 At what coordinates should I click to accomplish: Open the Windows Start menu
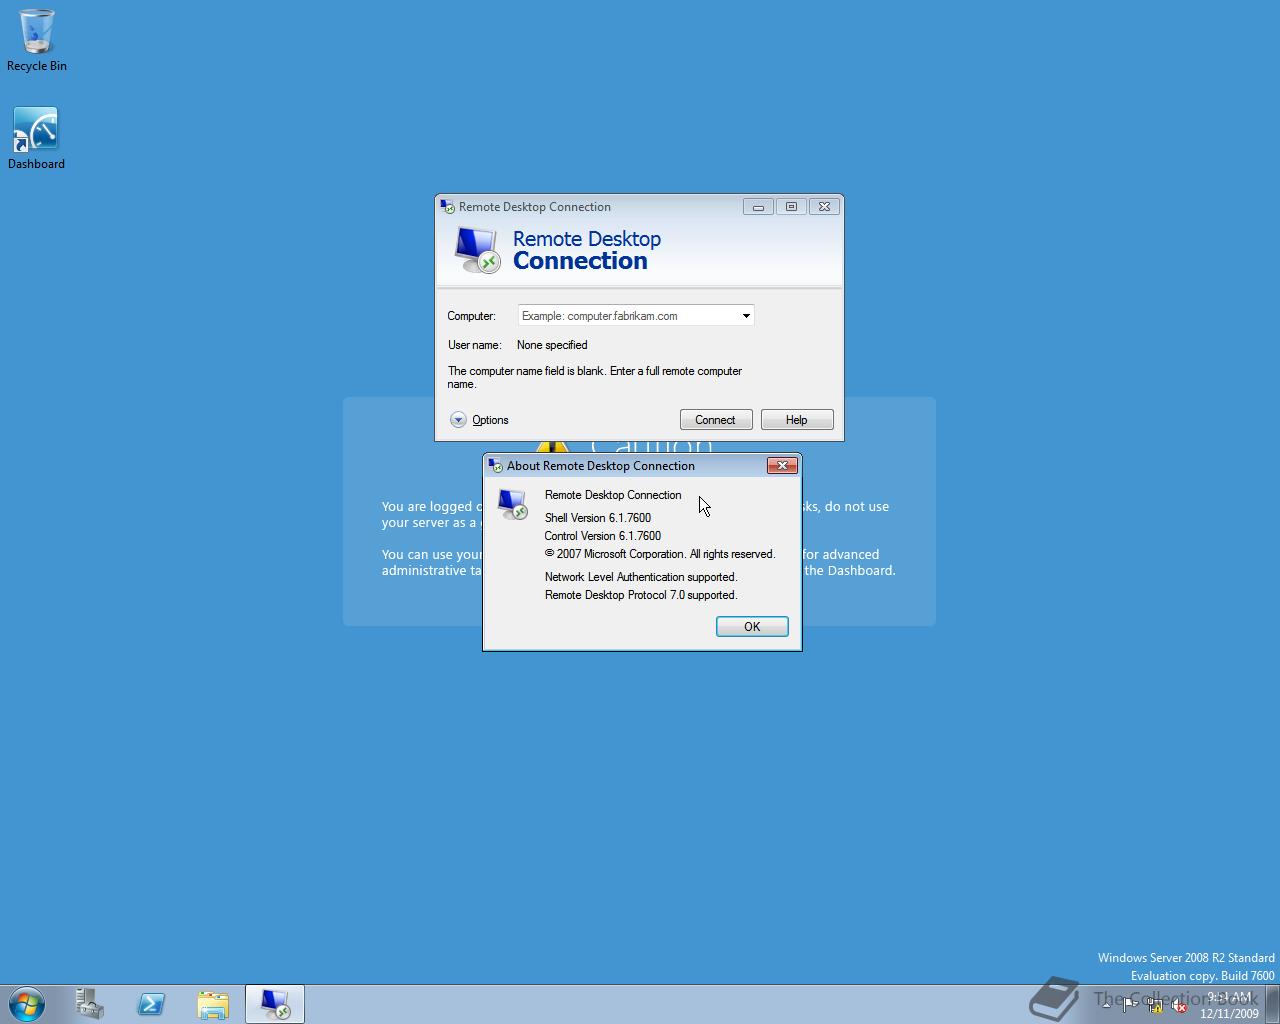pos(27,1004)
